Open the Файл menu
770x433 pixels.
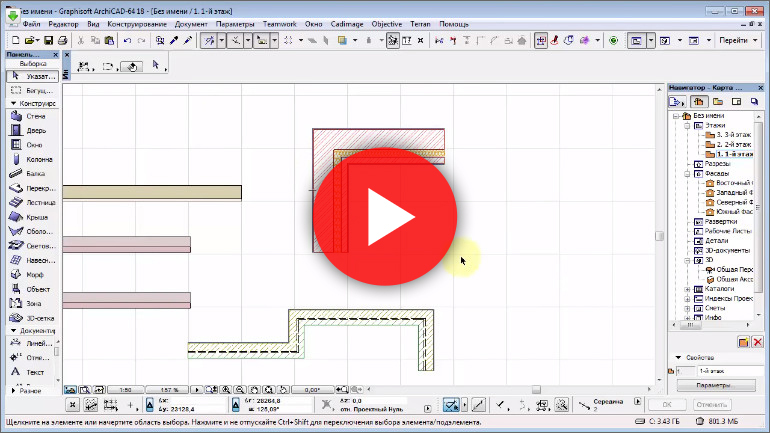[x=31, y=24]
